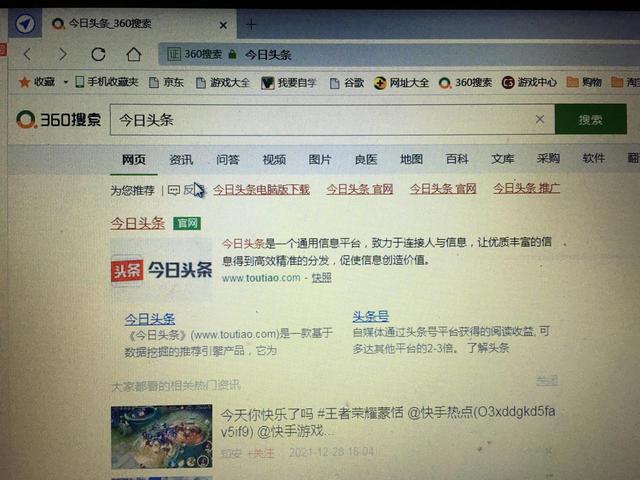Open a new tab with plus icon
The height and width of the screenshot is (480, 640).
click(x=251, y=25)
